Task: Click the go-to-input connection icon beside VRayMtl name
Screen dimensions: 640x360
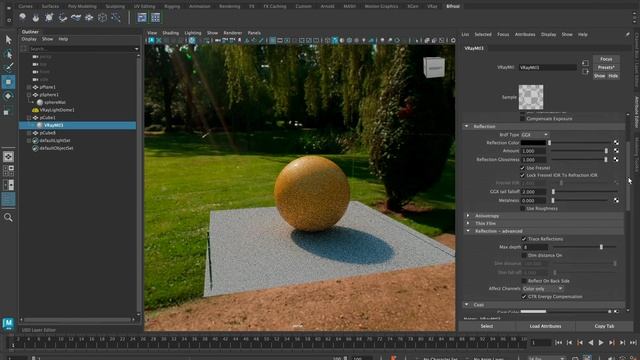Action: coord(585,63)
